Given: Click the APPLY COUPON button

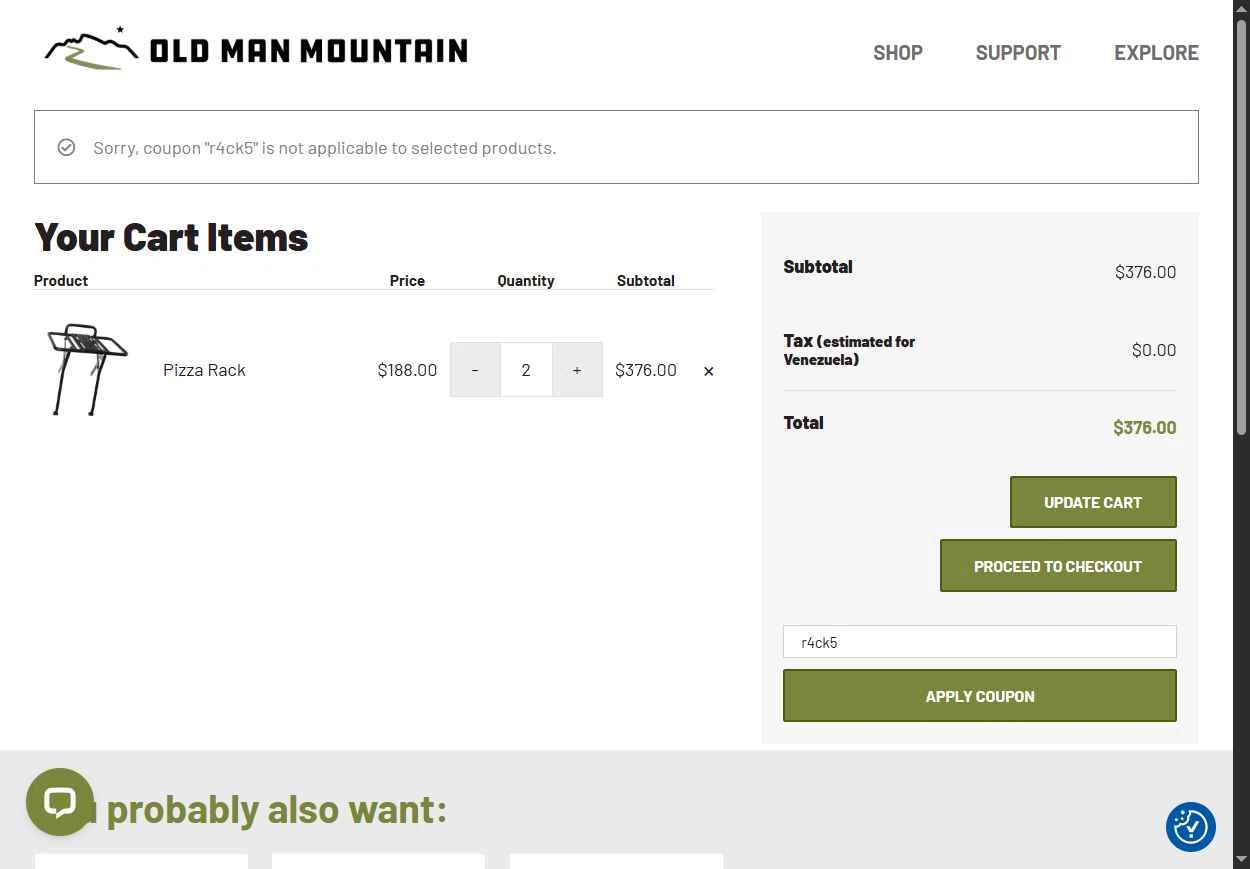Looking at the screenshot, I should (x=980, y=696).
